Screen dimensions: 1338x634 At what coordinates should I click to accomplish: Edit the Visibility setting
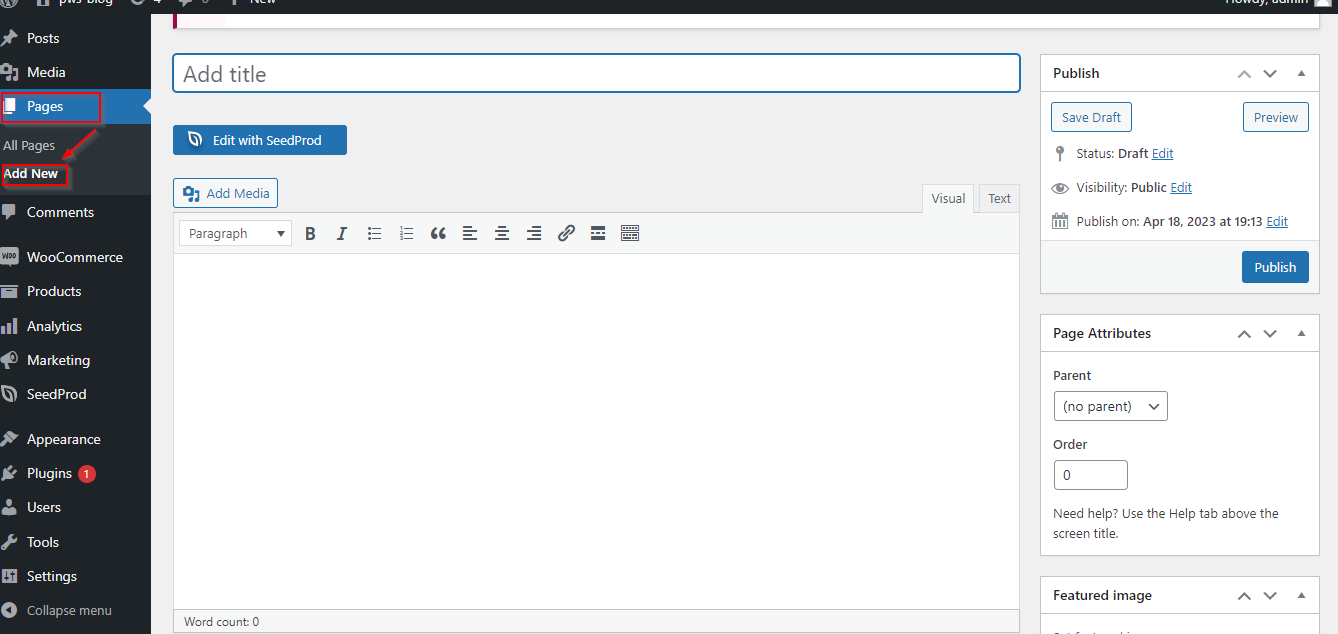(1181, 188)
